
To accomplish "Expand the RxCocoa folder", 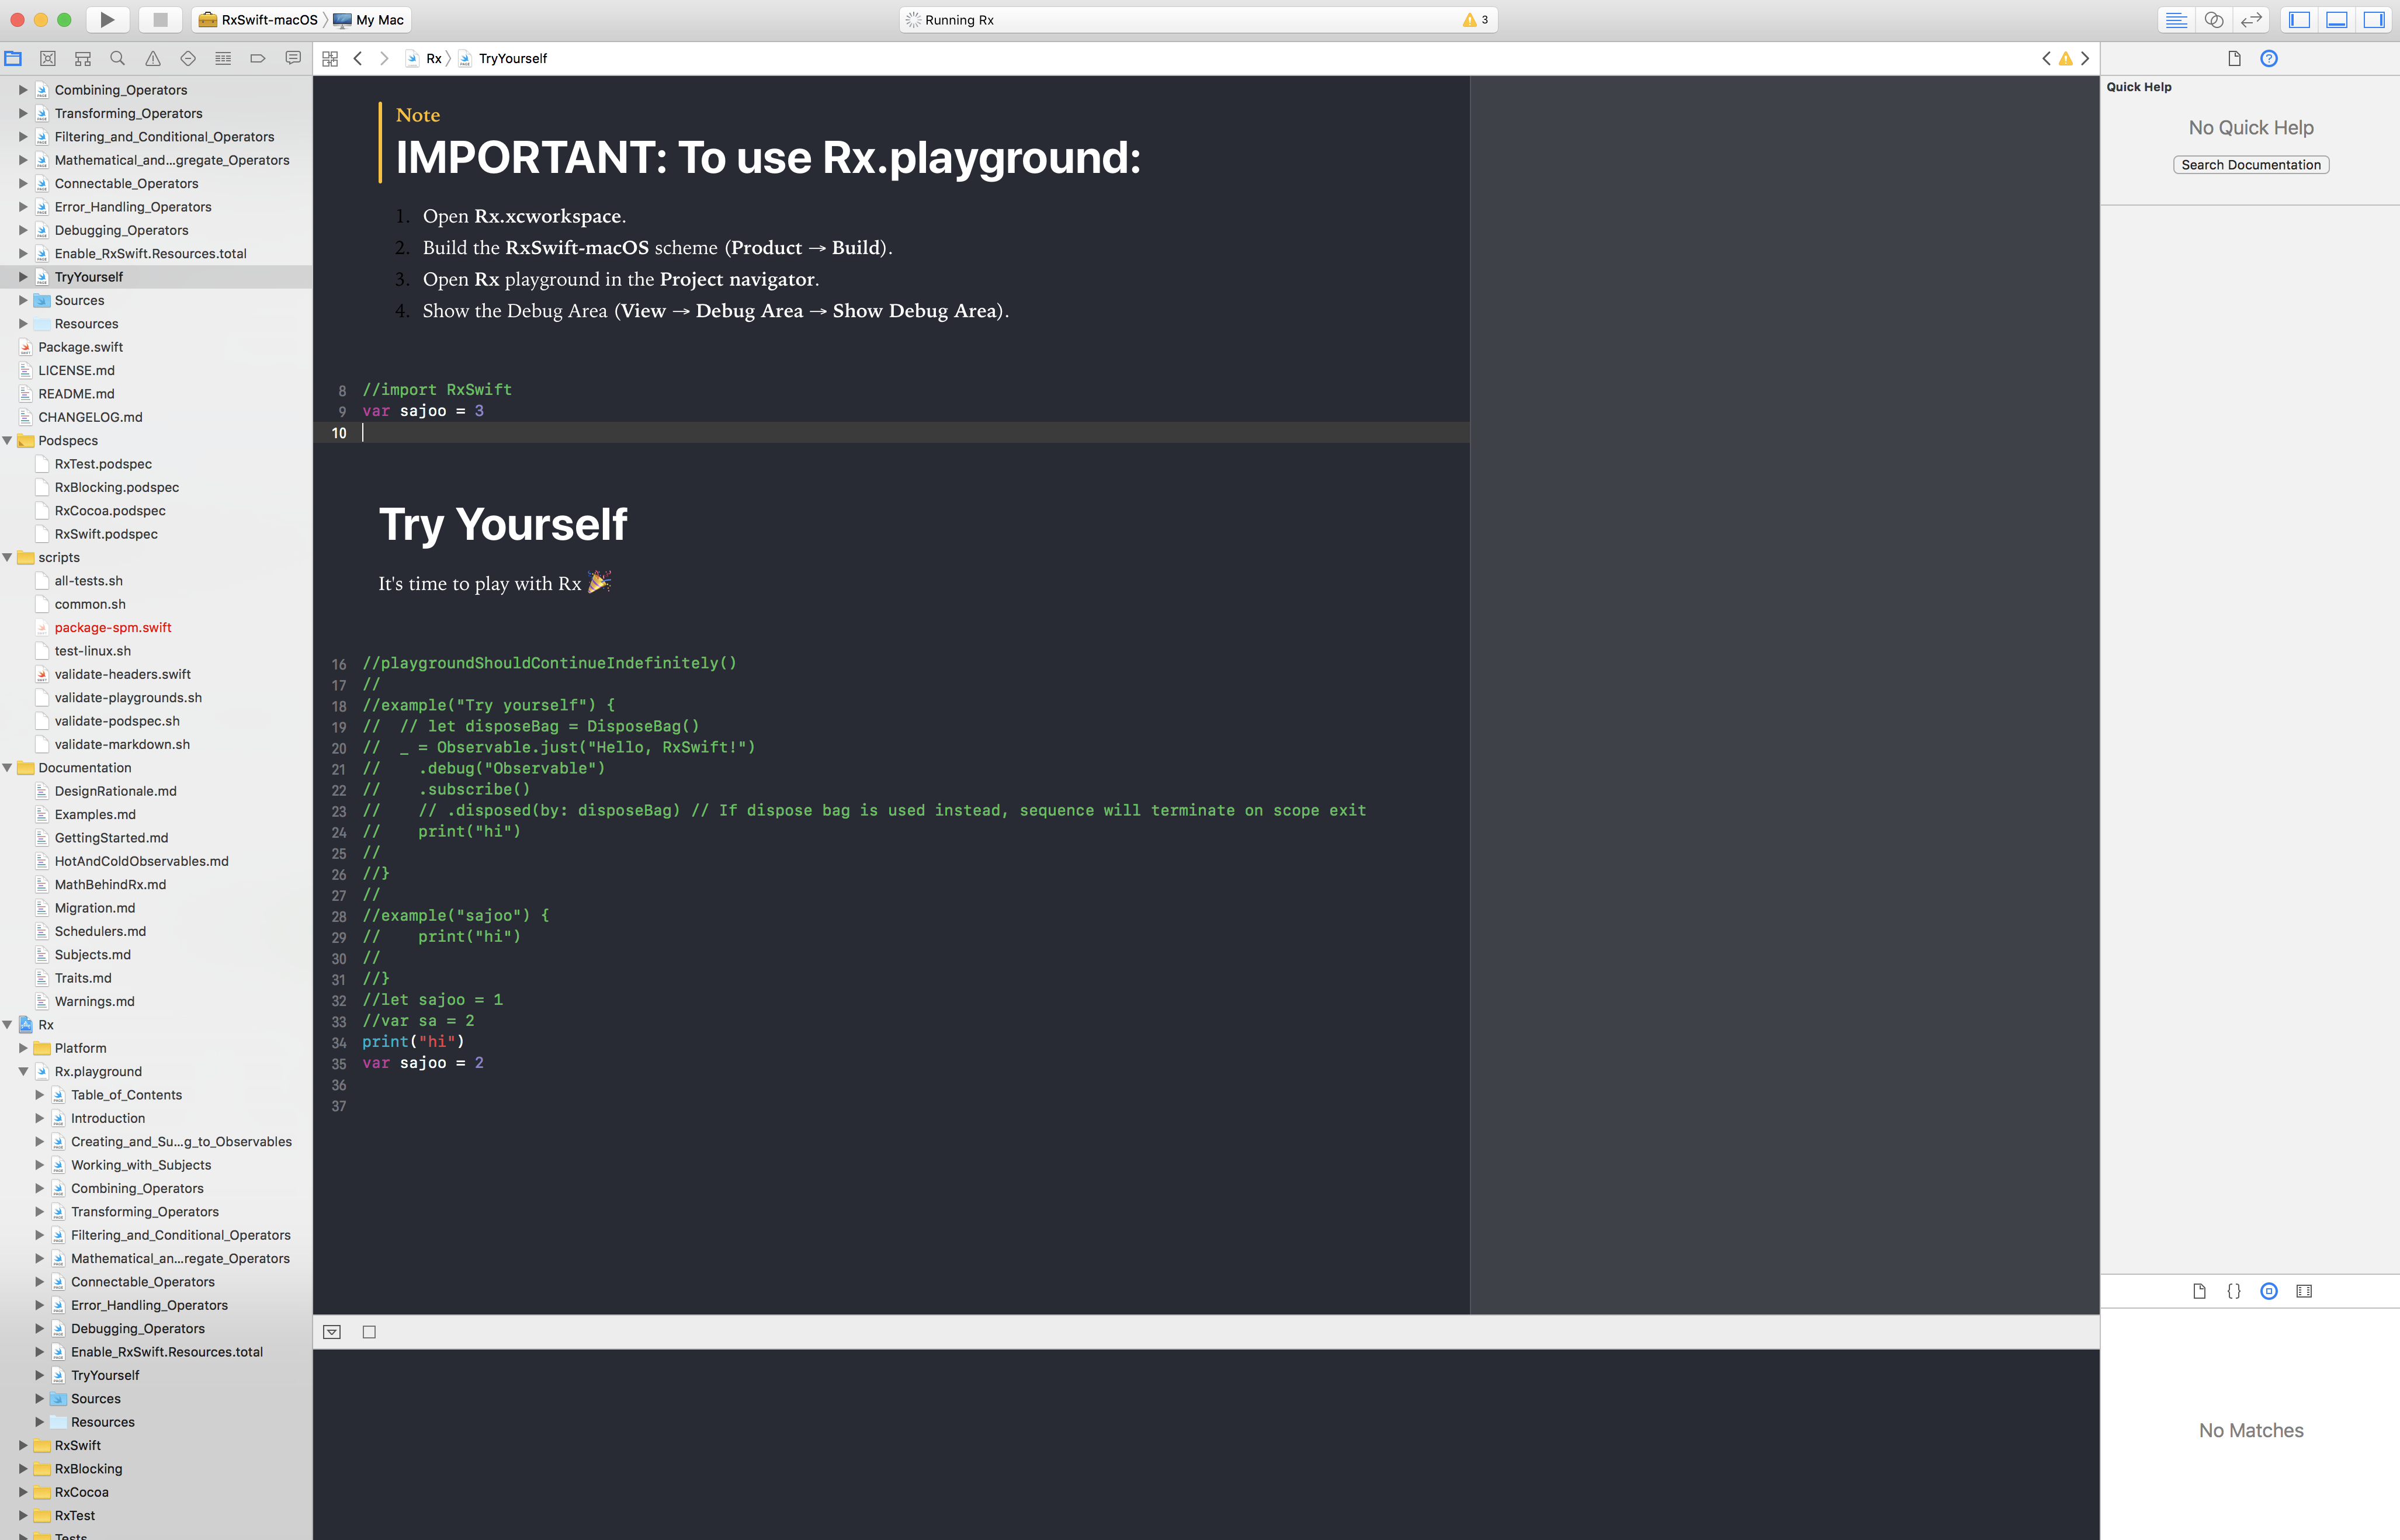I will pos(23,1492).
